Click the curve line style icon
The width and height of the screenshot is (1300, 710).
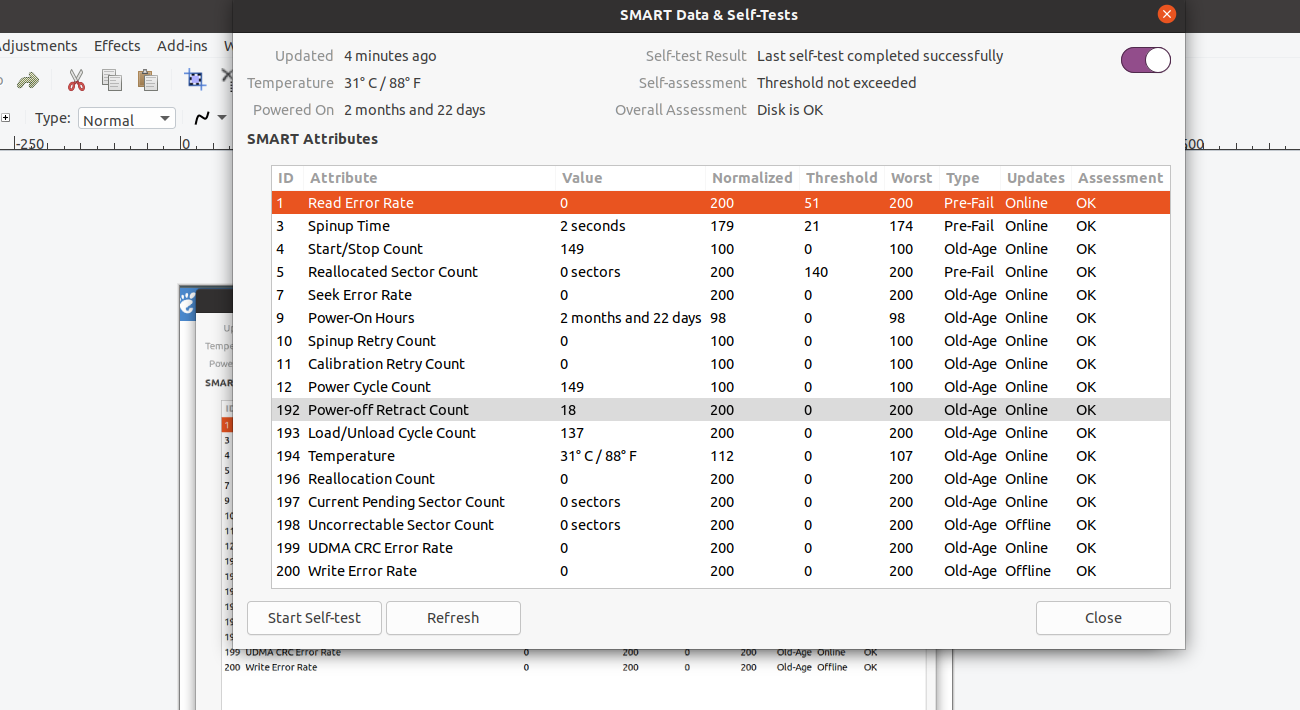click(202, 118)
